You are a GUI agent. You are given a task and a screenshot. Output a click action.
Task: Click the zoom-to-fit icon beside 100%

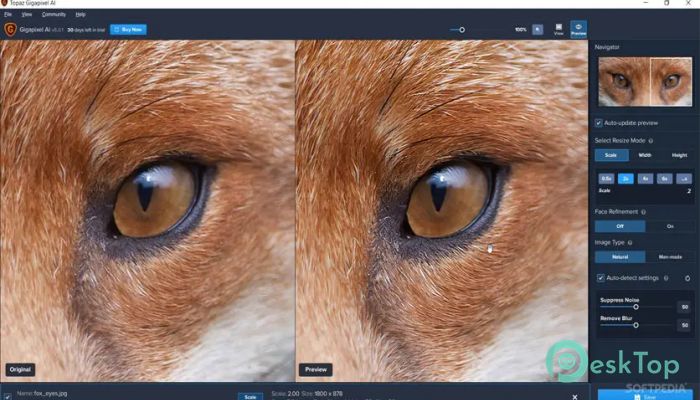(538, 30)
